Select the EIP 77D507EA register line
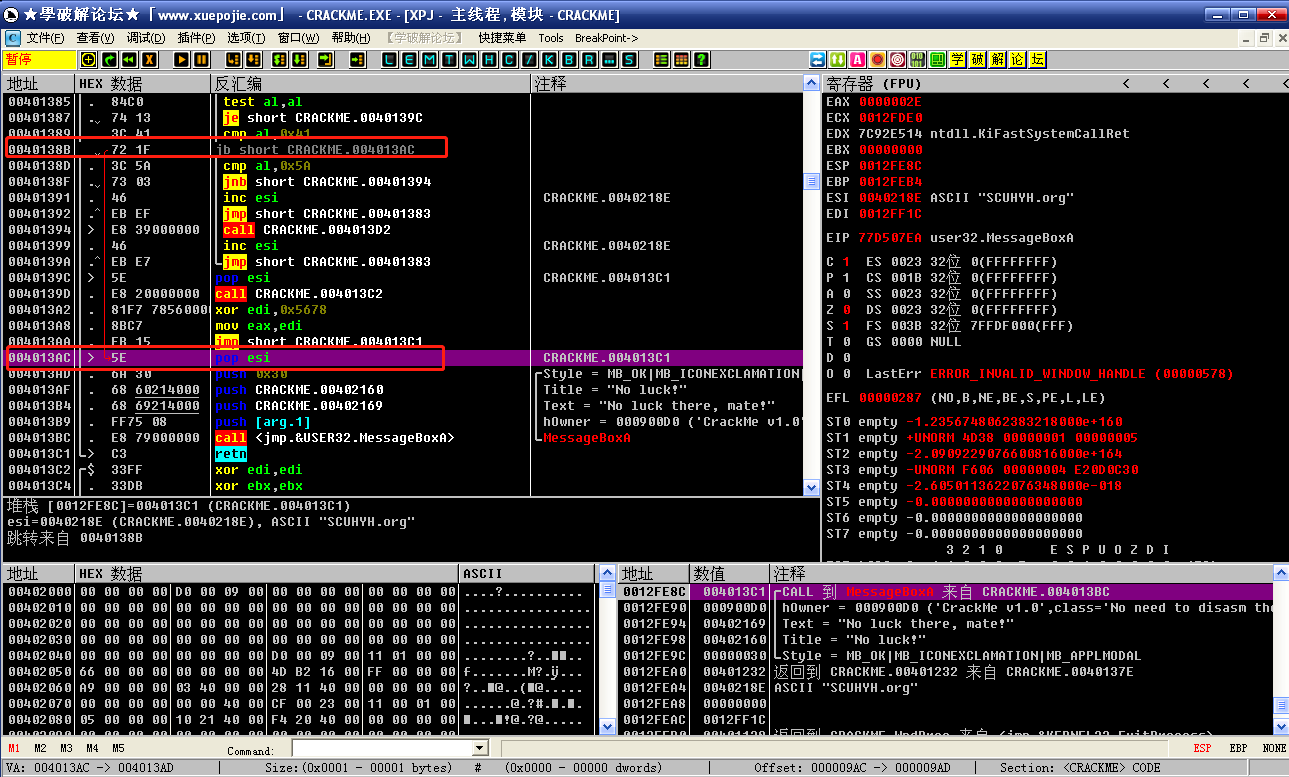The height and width of the screenshot is (777, 1289). tap(949, 238)
